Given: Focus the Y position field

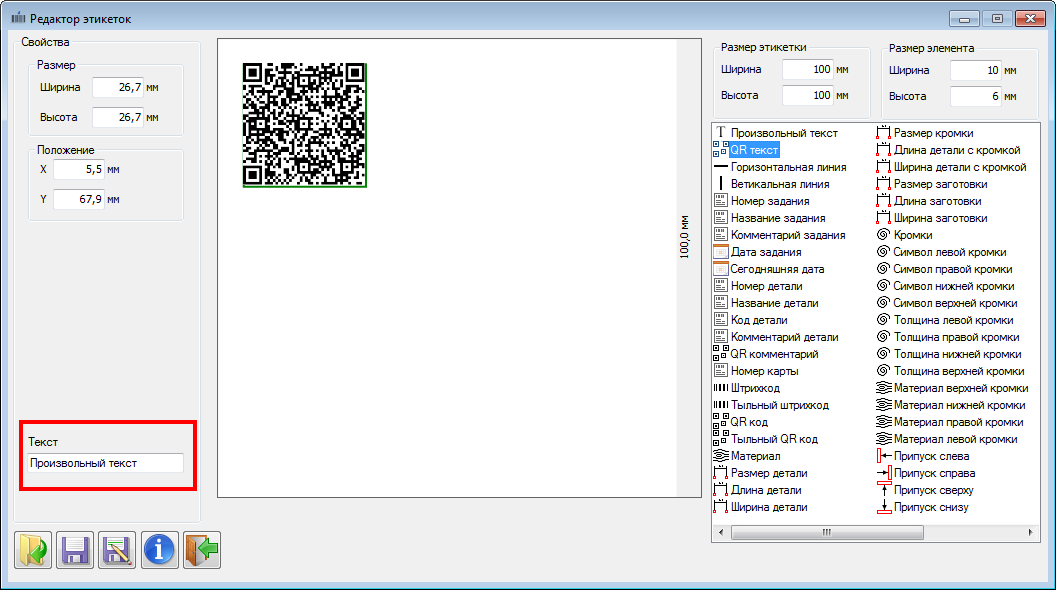Looking at the screenshot, I should coord(79,199).
